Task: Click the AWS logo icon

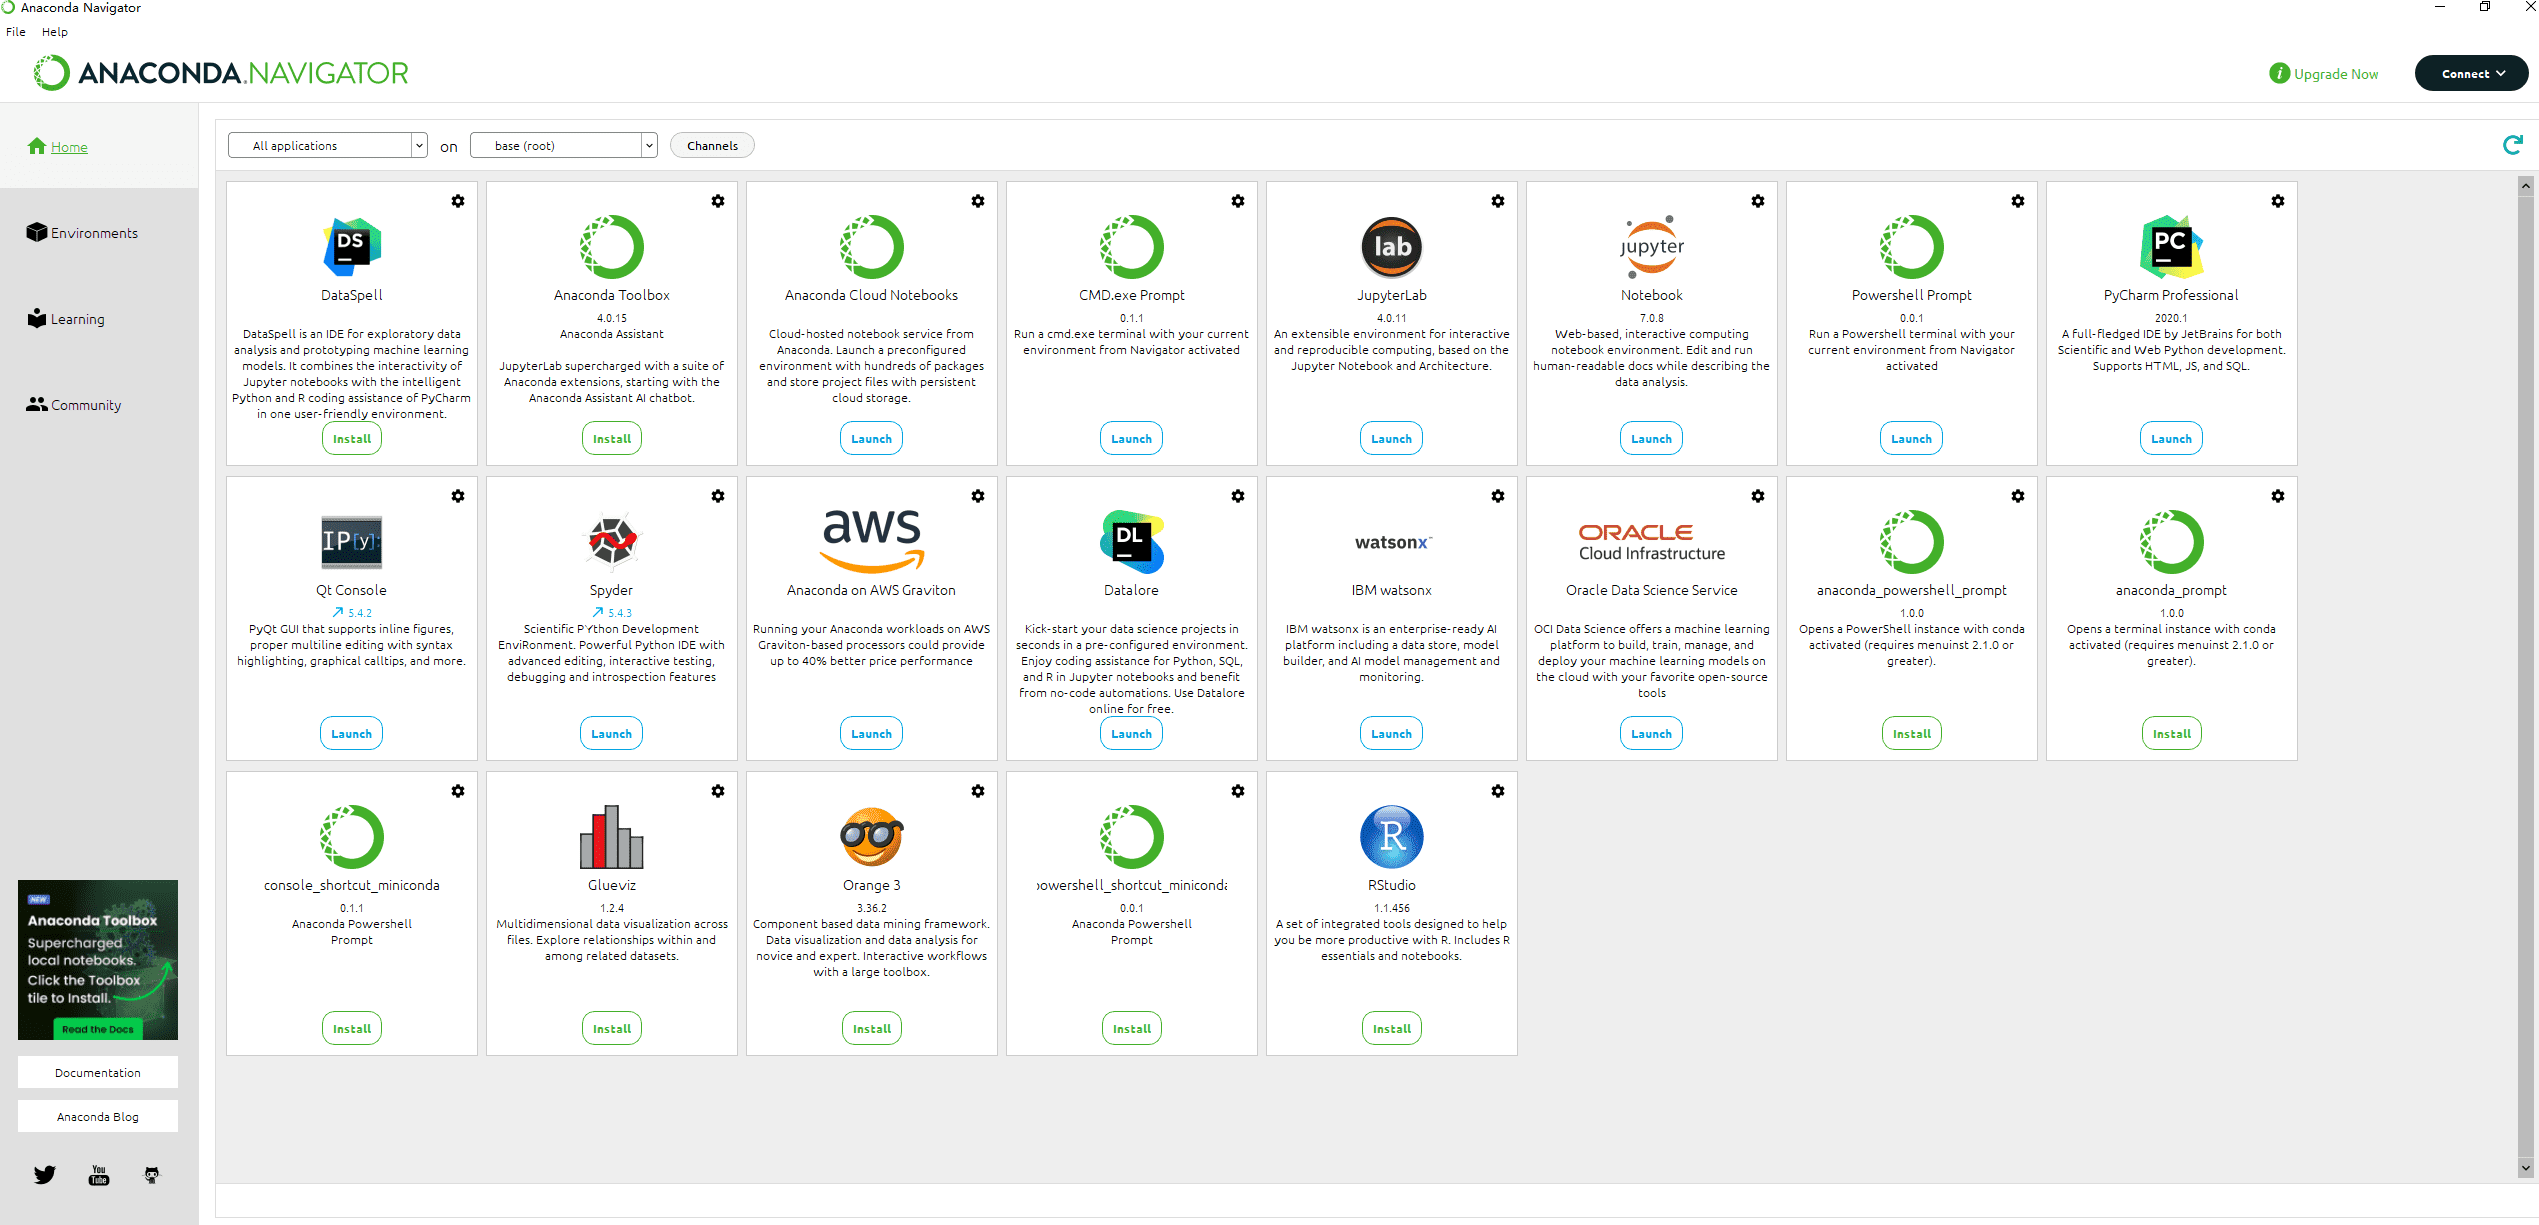Action: click(872, 539)
